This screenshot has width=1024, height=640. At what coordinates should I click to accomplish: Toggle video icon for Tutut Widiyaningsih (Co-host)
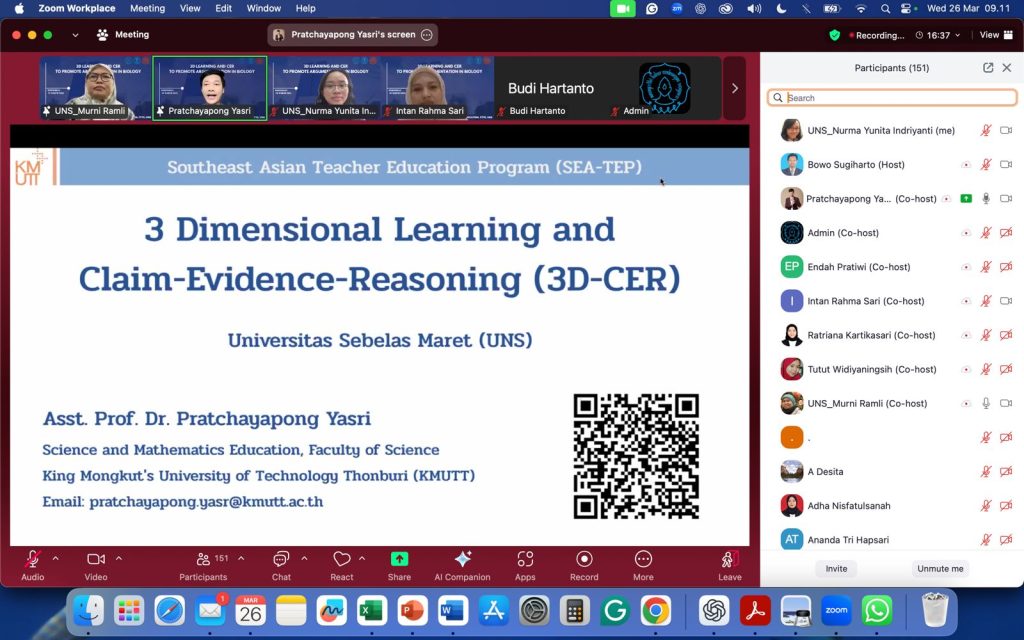click(1006, 369)
